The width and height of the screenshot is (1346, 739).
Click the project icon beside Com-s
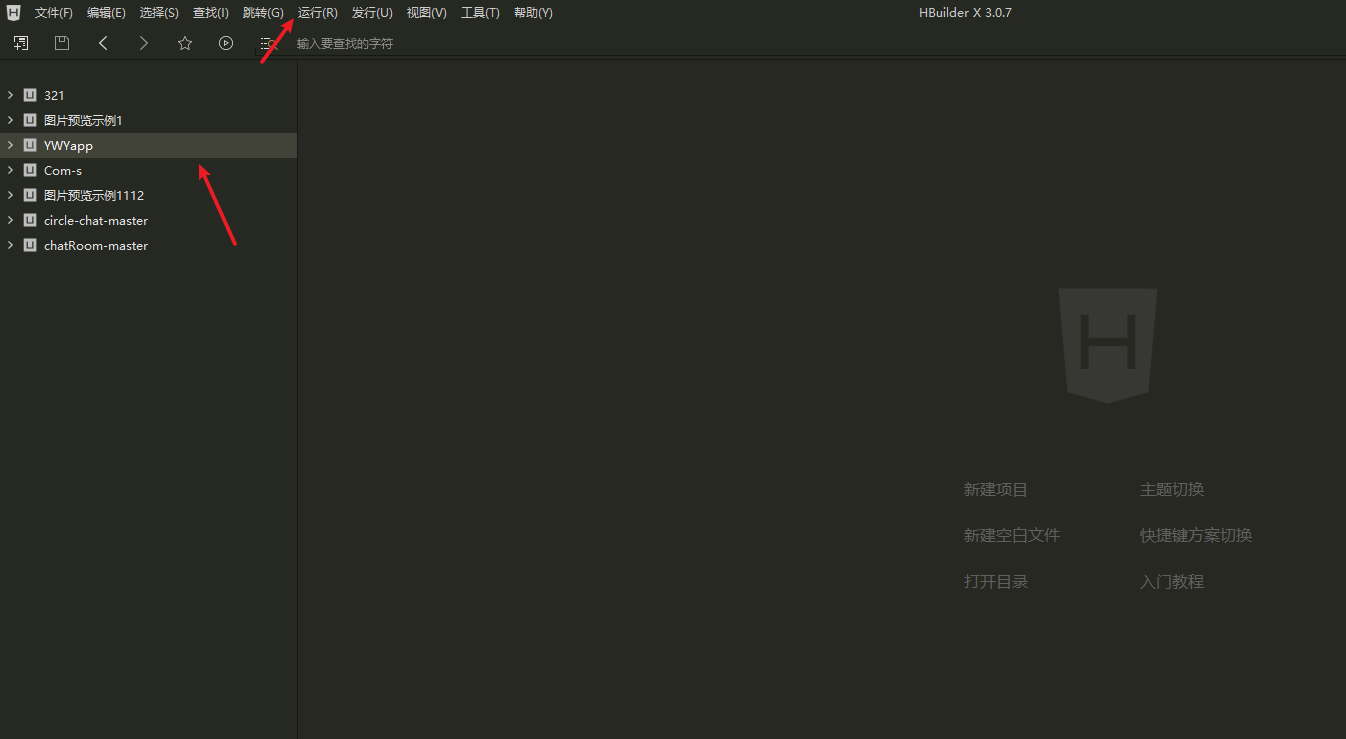point(30,170)
